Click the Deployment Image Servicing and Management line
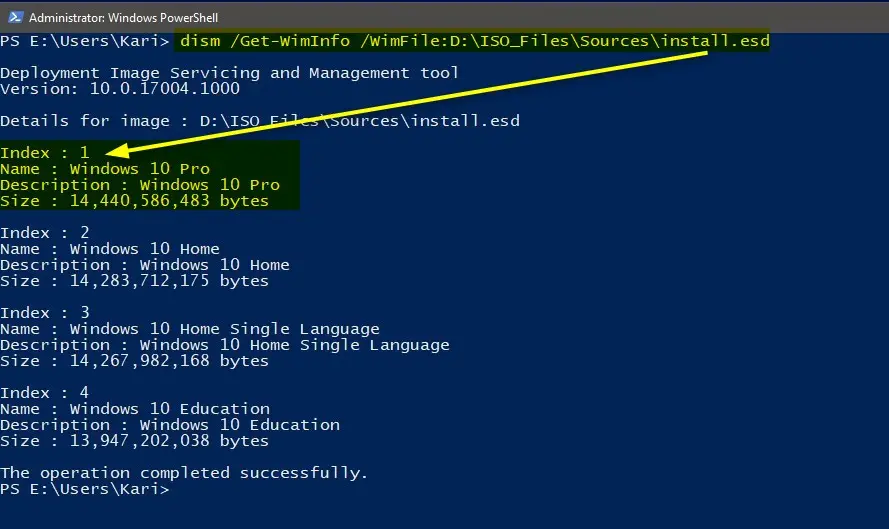Screen dimensions: 889x529 point(229,73)
